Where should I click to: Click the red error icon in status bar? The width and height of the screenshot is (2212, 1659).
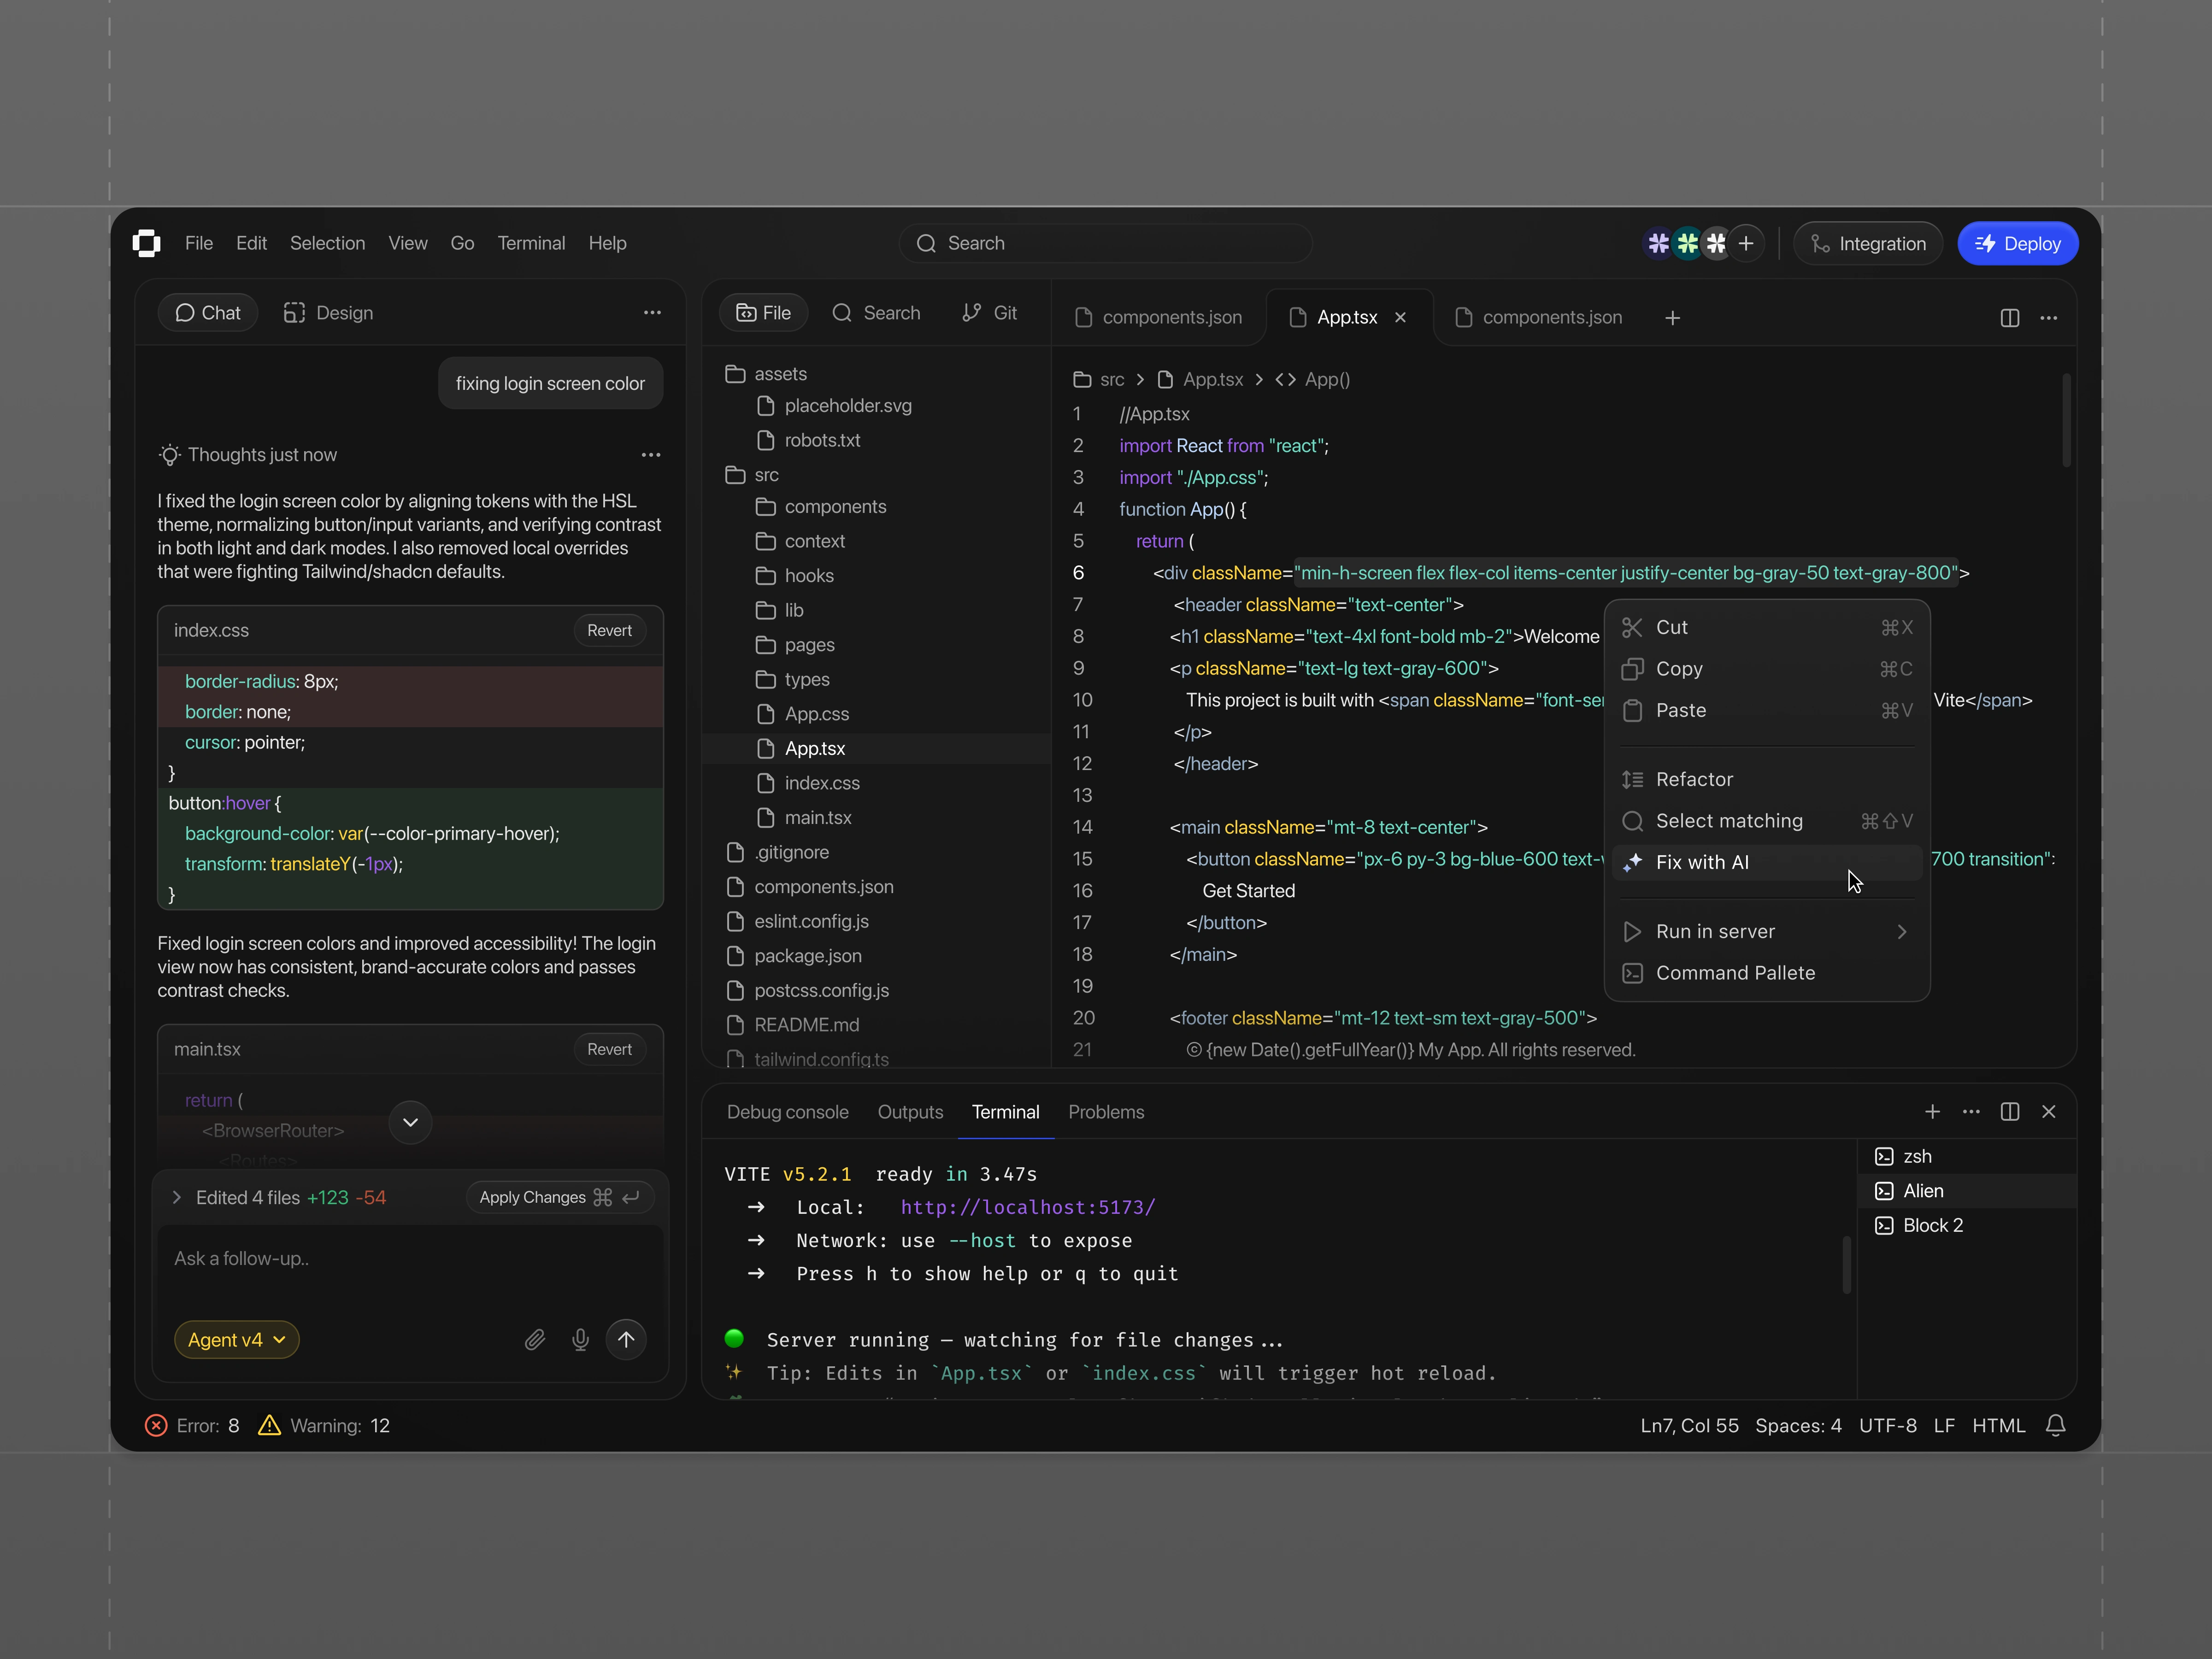pyautogui.click(x=156, y=1425)
